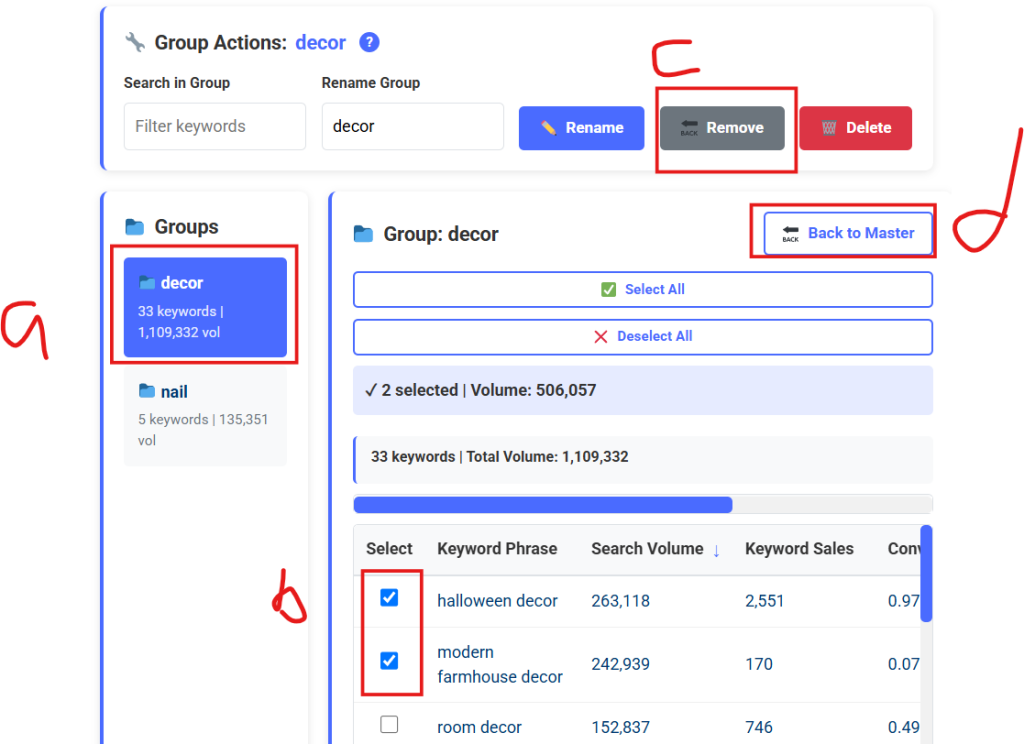Image resolution: width=1024 pixels, height=744 pixels.
Task: Check the room decor checkbox
Action: click(389, 725)
